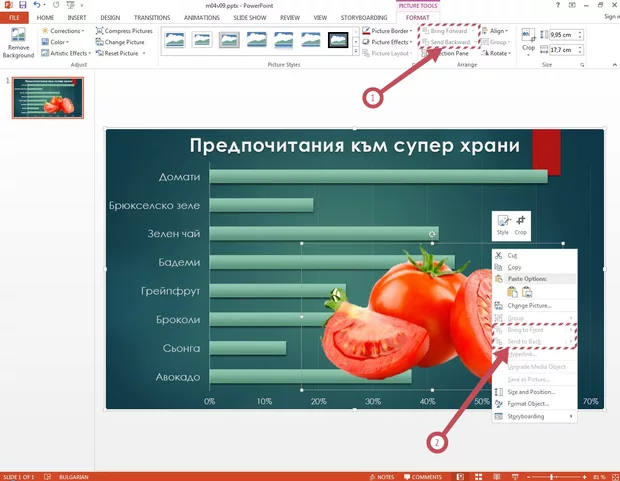This screenshot has height=481, width=620.
Task: Switch to the ANIMATIONS tab
Action: 202,18
